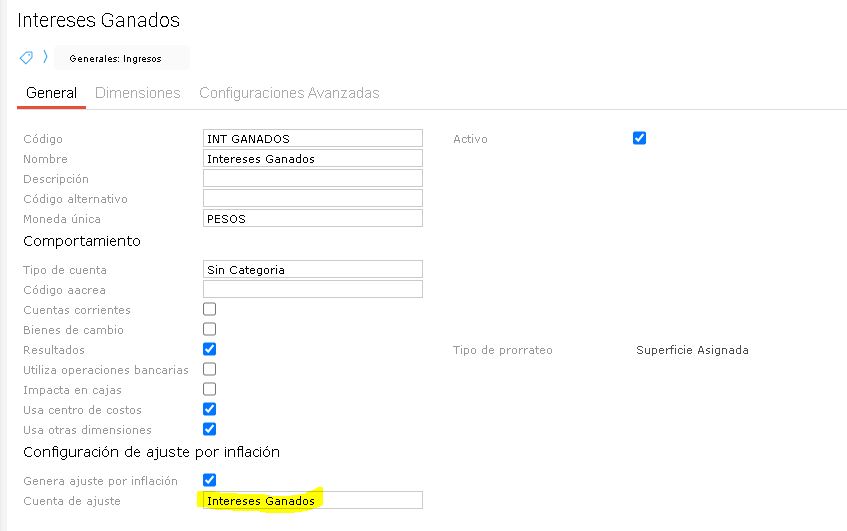The height and width of the screenshot is (531, 847).
Task: Open the Generales: Ingresos category
Action: 115,58
